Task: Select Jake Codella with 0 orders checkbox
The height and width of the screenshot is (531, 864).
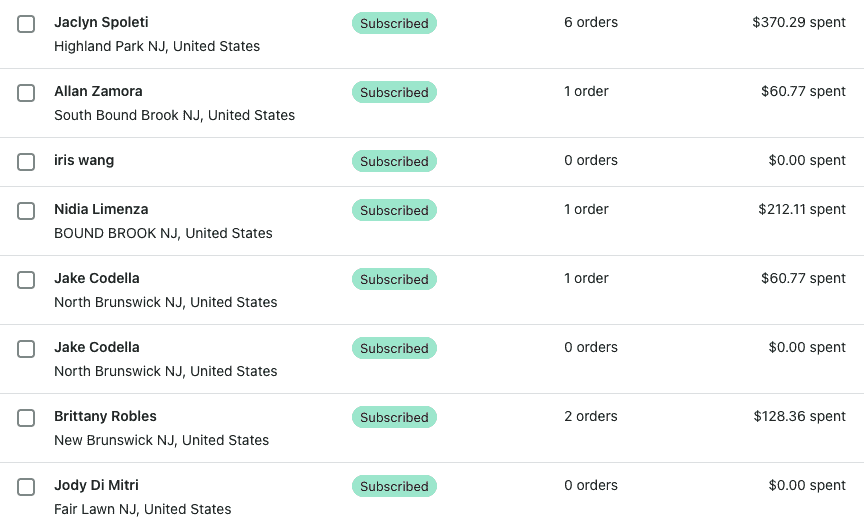Action: [26, 349]
